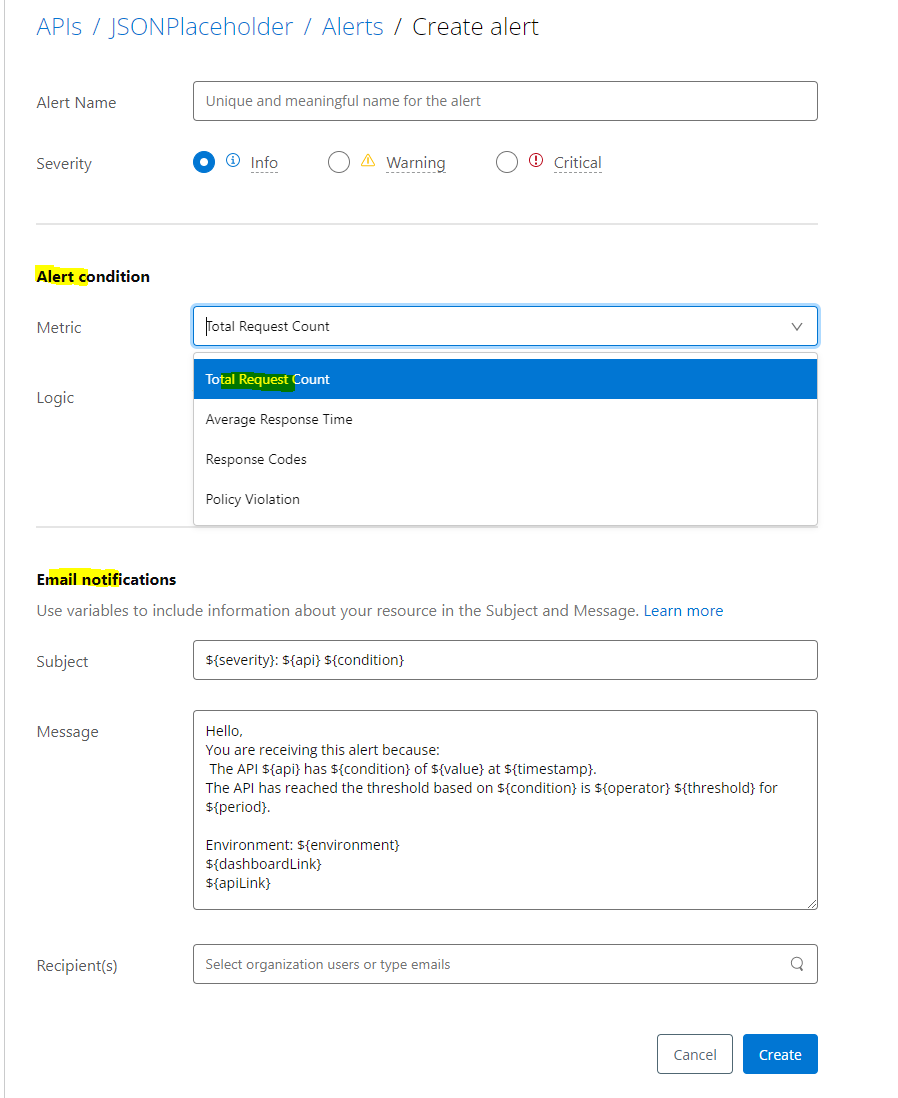Navigate to Alerts breadcrumb link
Image resolution: width=898 pixels, height=1098 pixels.
352,27
